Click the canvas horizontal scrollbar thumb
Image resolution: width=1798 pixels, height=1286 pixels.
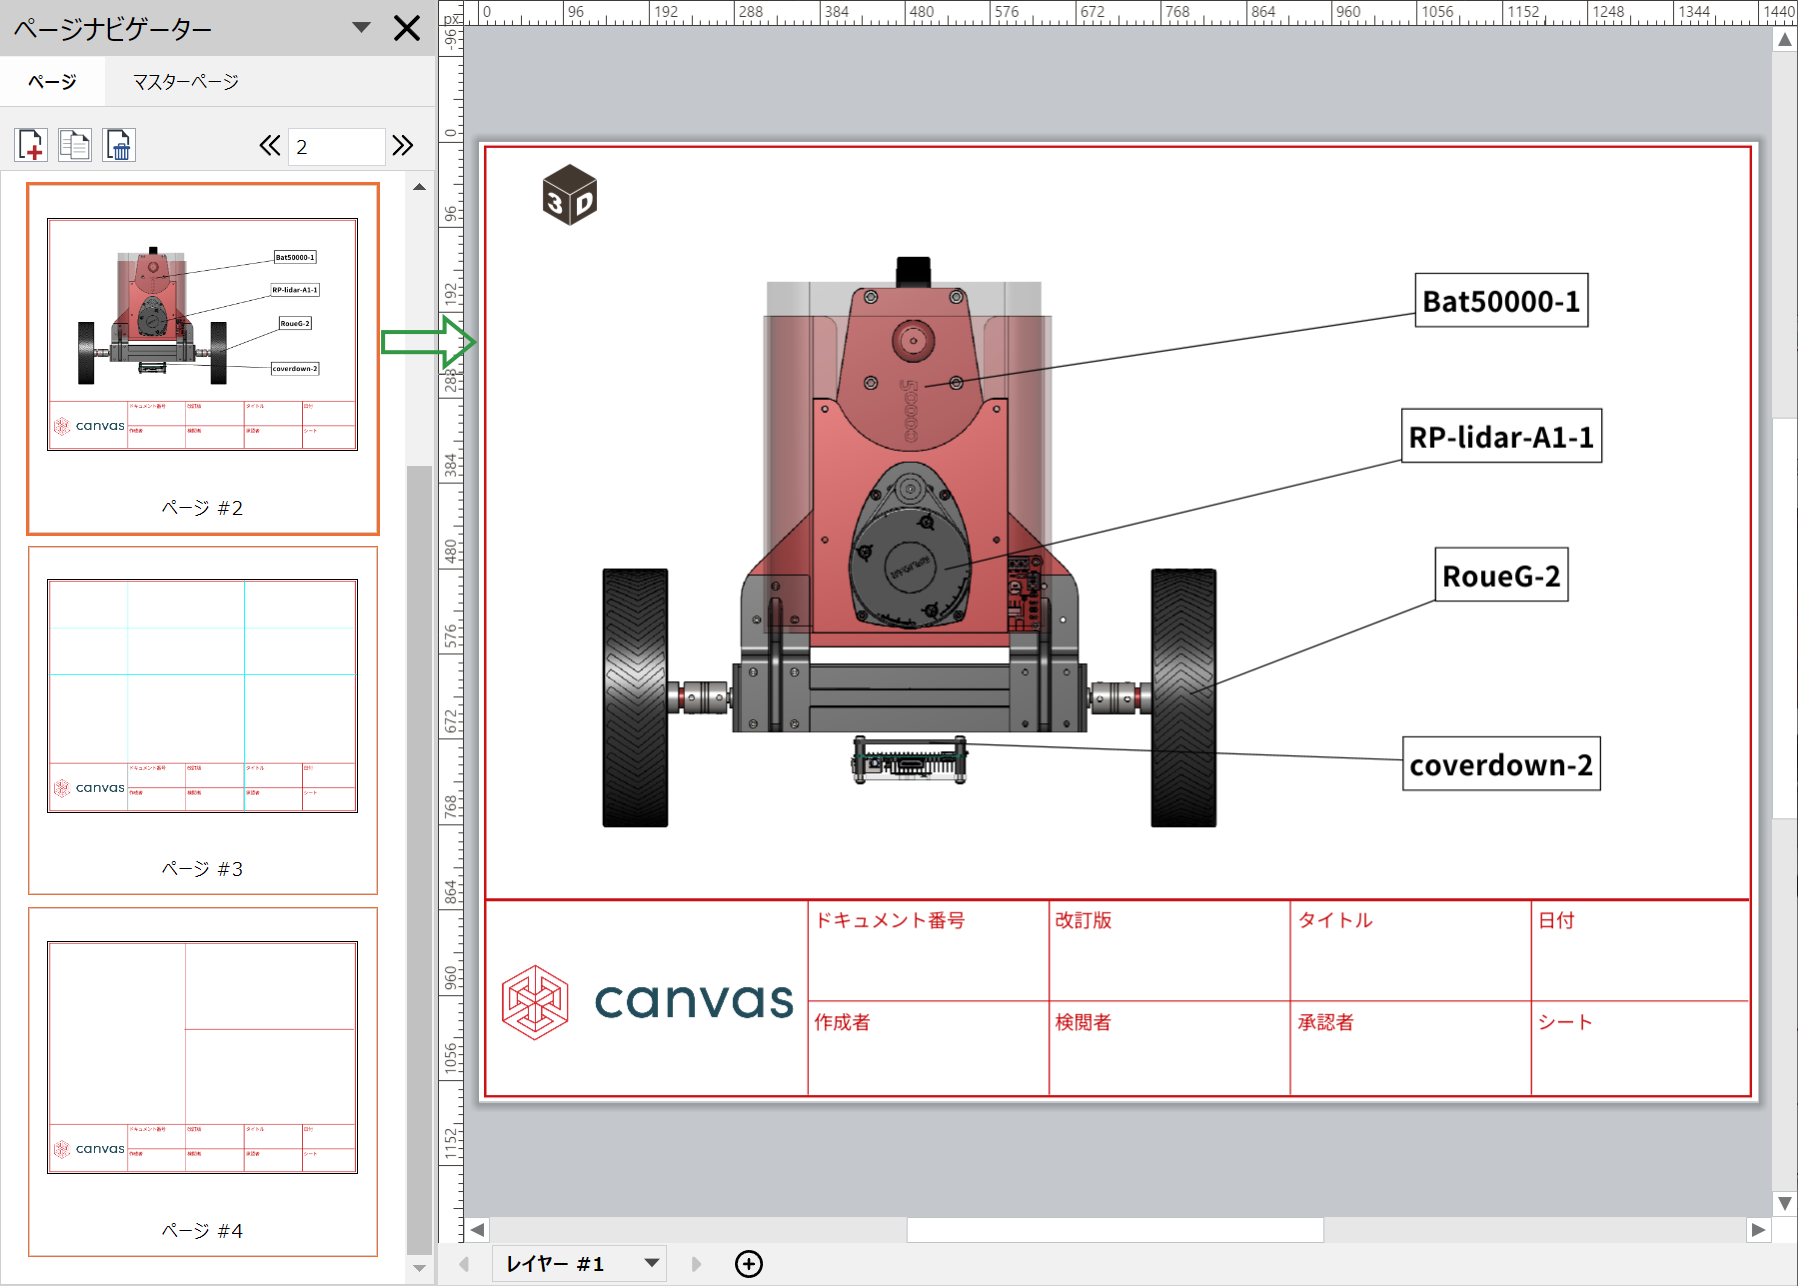coord(1115,1230)
